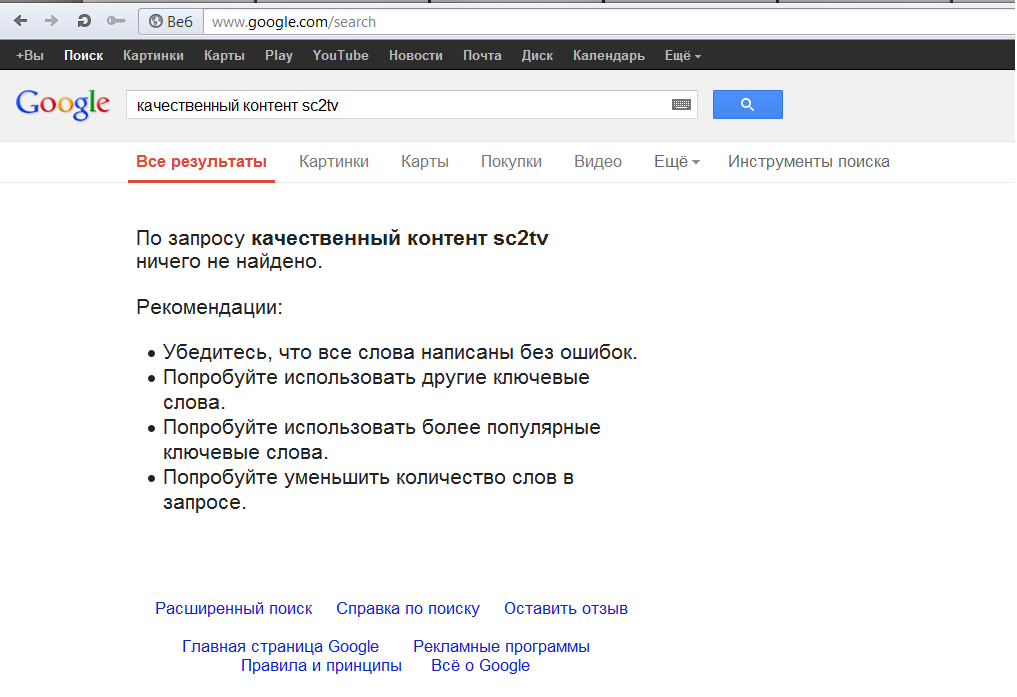The height and width of the screenshot is (697, 1017).
Task: Click bold query text качественный контент sc2tv
Action: (x=400, y=238)
